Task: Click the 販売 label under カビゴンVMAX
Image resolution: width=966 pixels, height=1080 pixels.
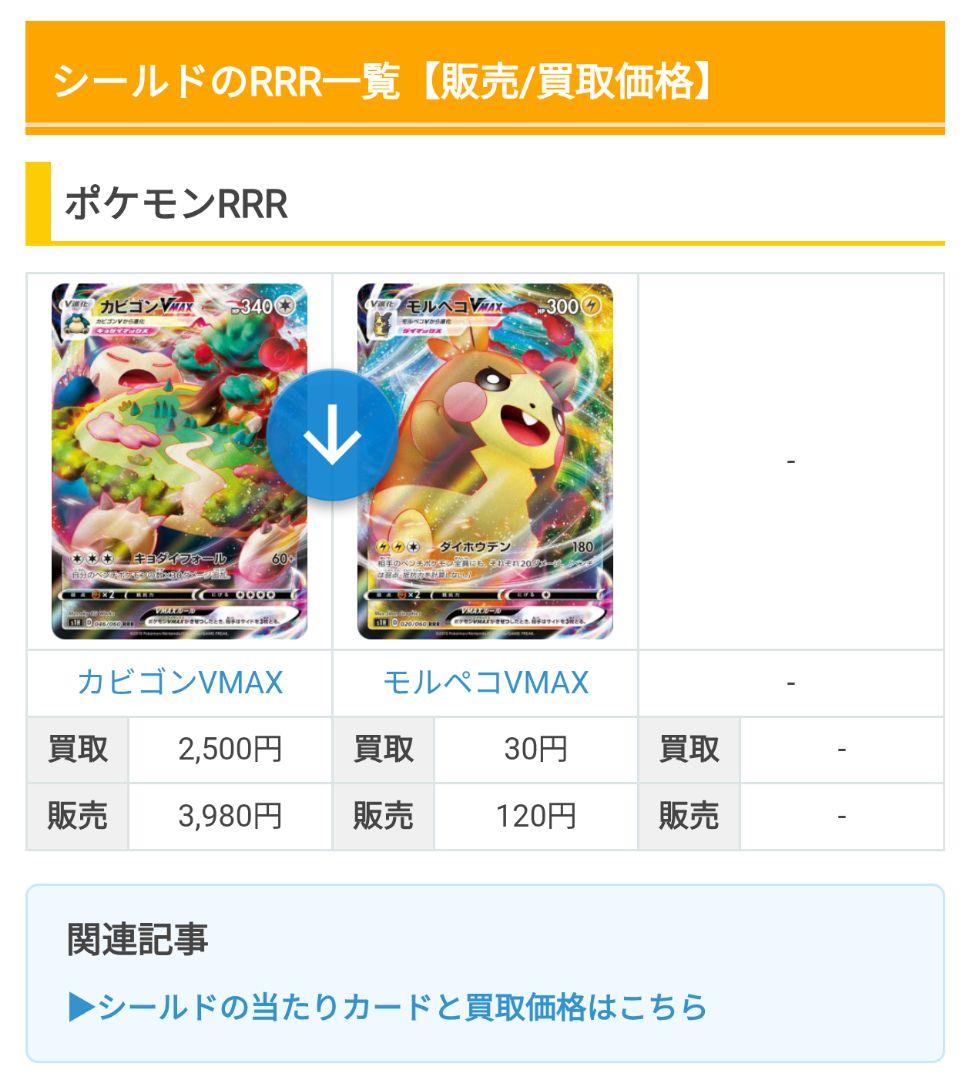Action: click(77, 816)
